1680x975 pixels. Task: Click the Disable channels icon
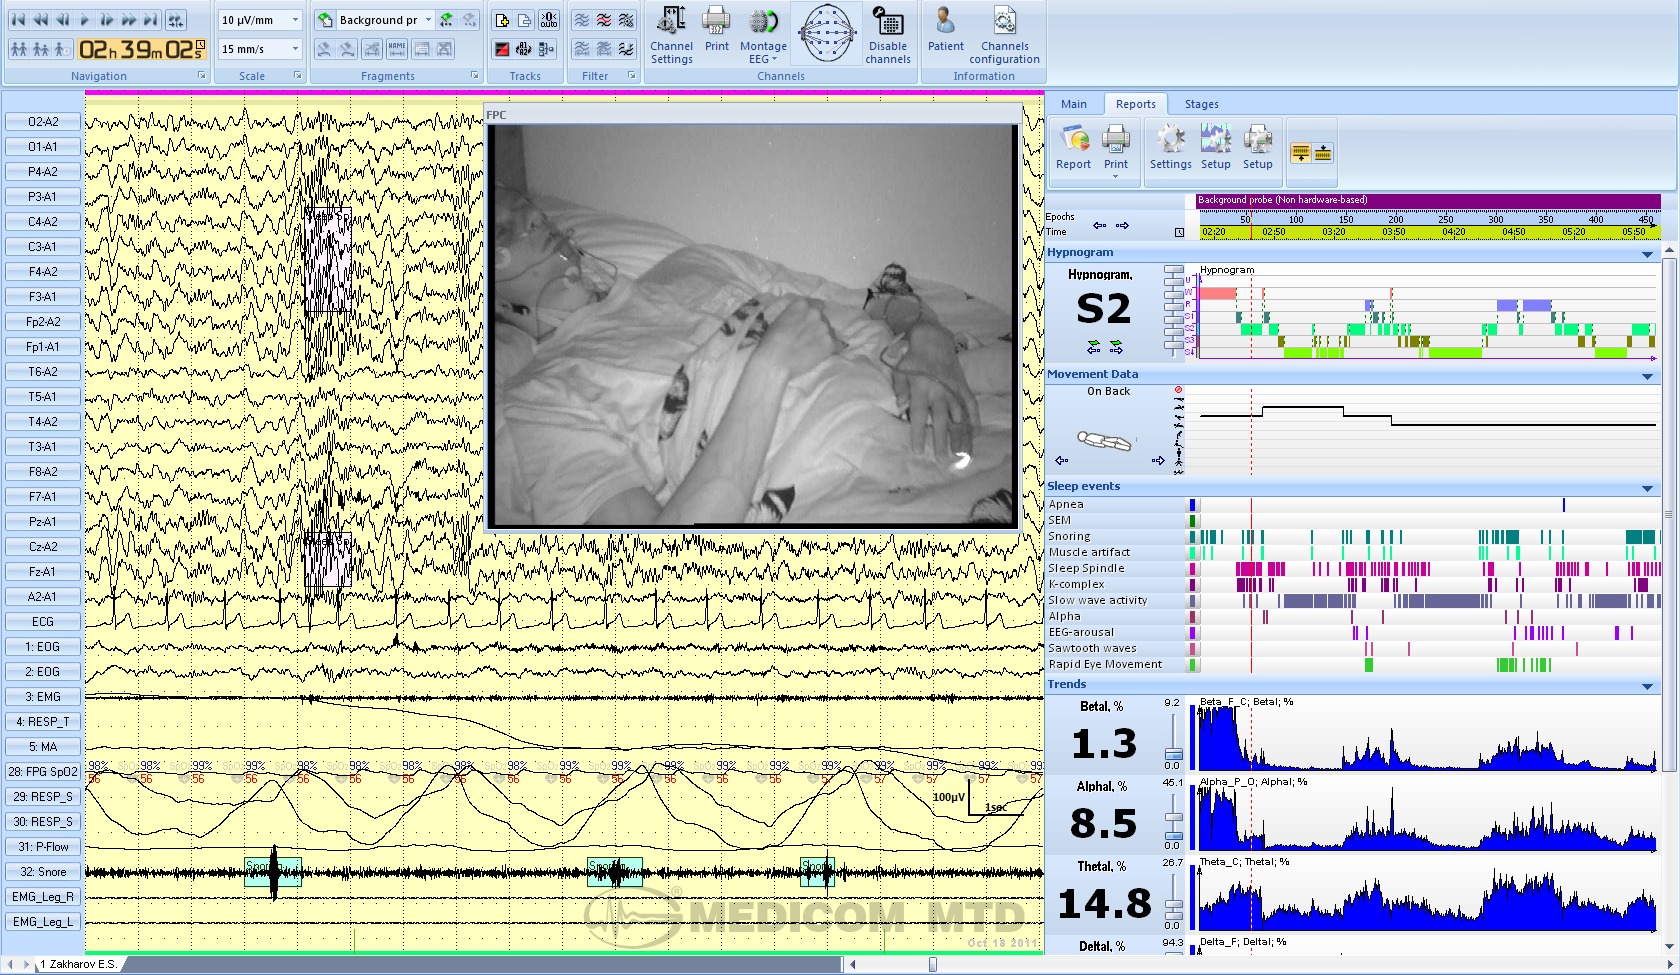(888, 36)
